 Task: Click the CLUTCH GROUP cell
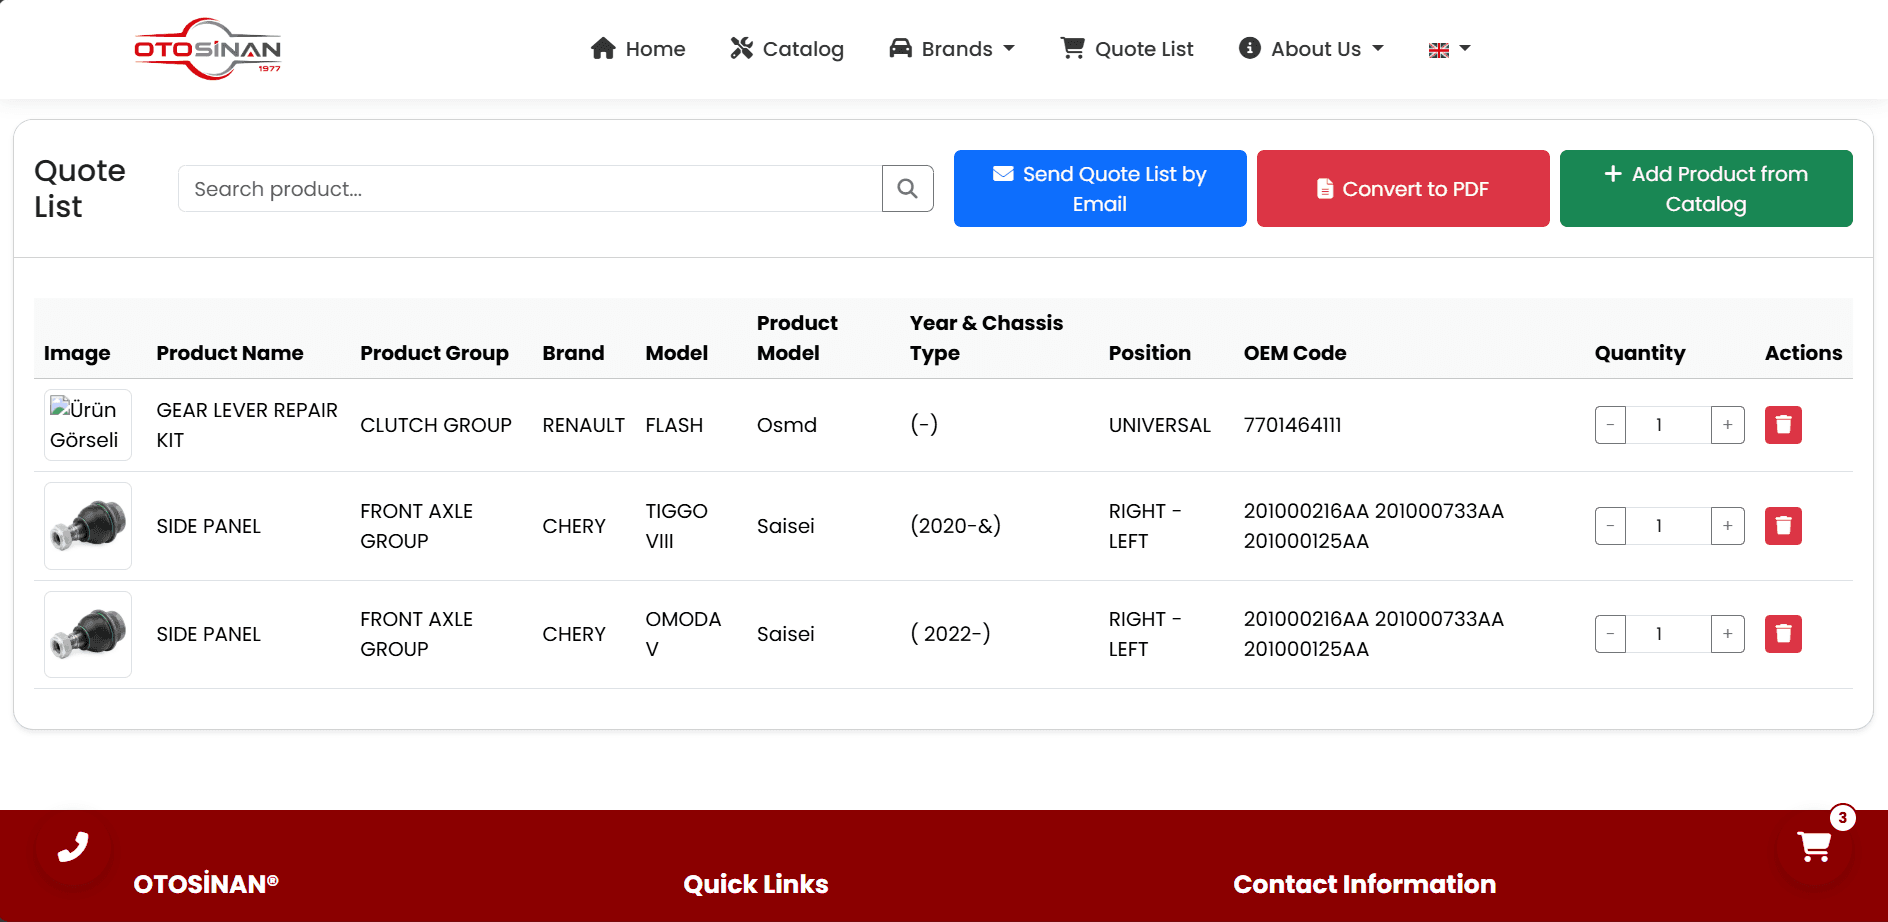(x=436, y=425)
